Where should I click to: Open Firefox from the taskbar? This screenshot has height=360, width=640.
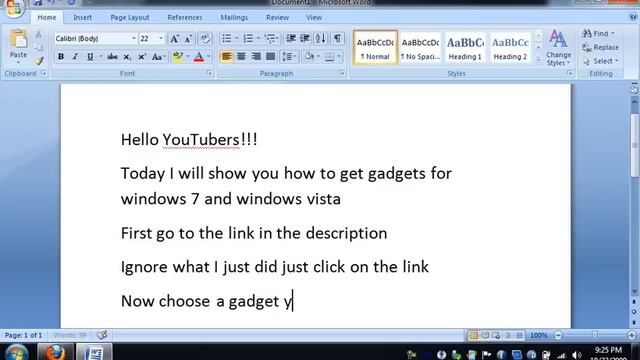[55, 352]
